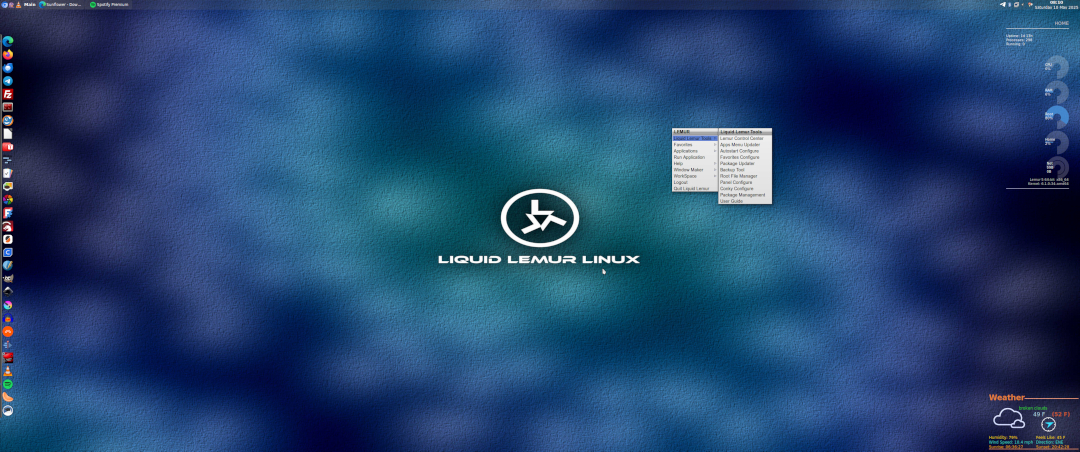Click the wind direction compass icon
Viewport: 1080px width, 452px height.
click(1048, 424)
